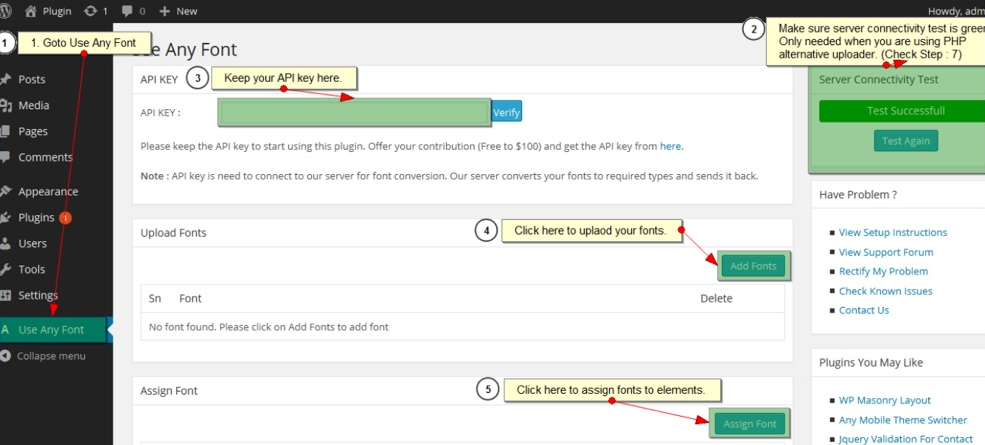Open View Support Forum link

pyautogui.click(x=886, y=252)
